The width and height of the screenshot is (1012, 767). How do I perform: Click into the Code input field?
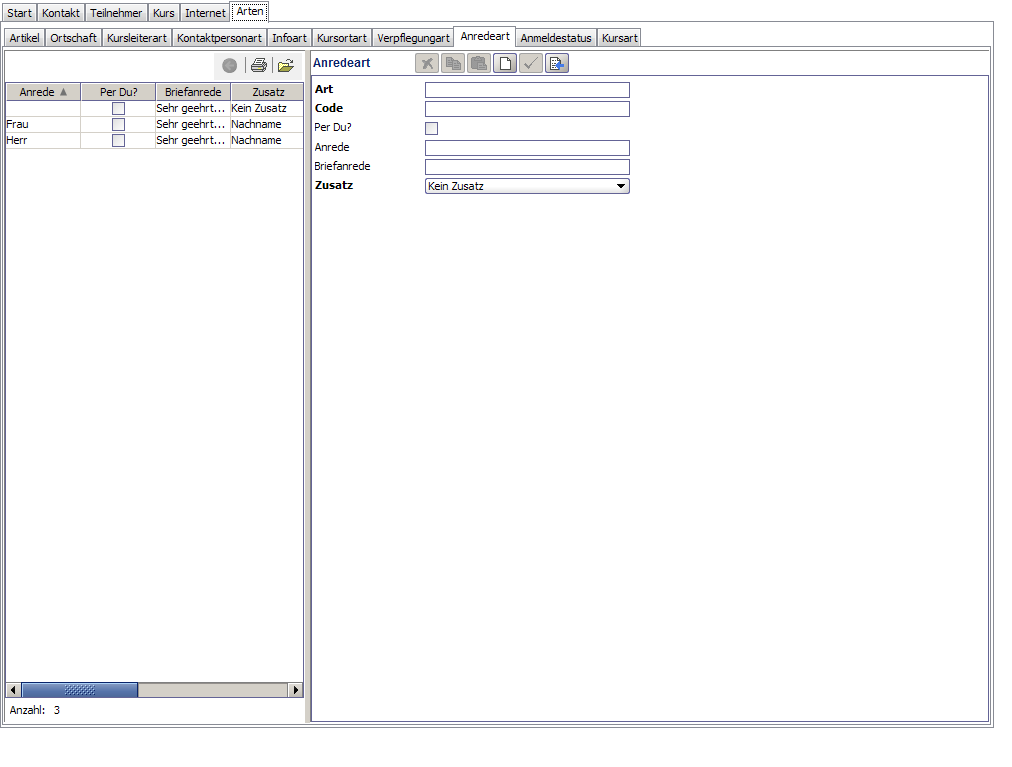pyautogui.click(x=527, y=108)
